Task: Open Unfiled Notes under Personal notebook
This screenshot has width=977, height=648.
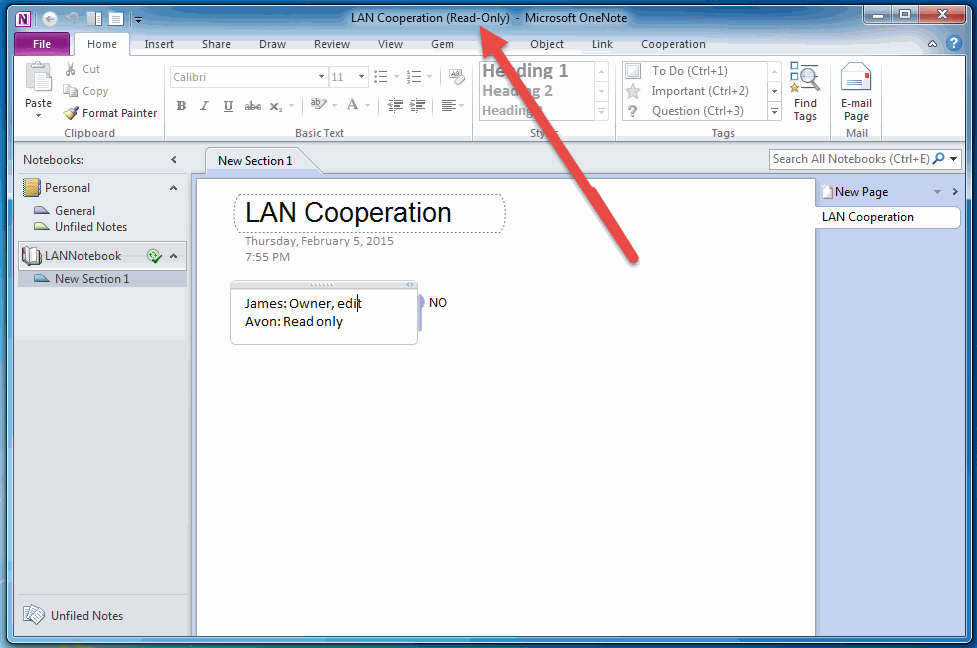Action: pos(91,227)
